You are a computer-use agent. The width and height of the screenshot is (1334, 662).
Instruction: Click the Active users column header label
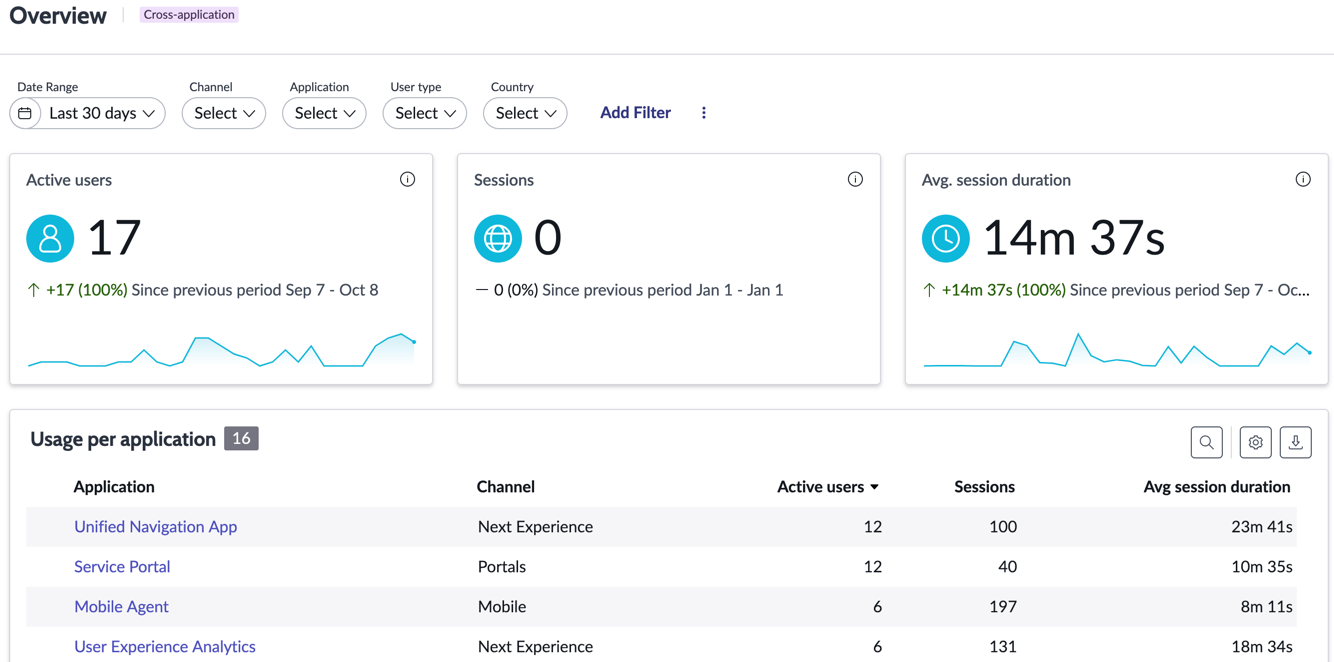(821, 487)
